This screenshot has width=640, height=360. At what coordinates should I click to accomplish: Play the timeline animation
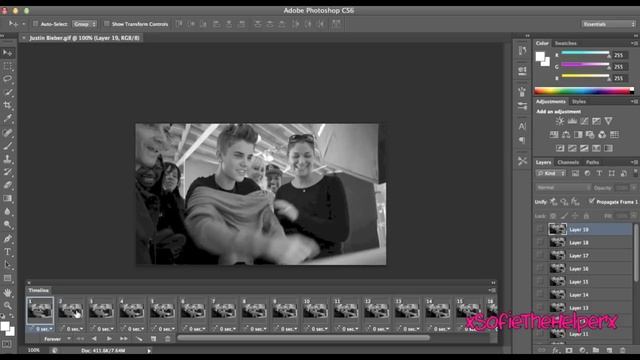(109, 339)
